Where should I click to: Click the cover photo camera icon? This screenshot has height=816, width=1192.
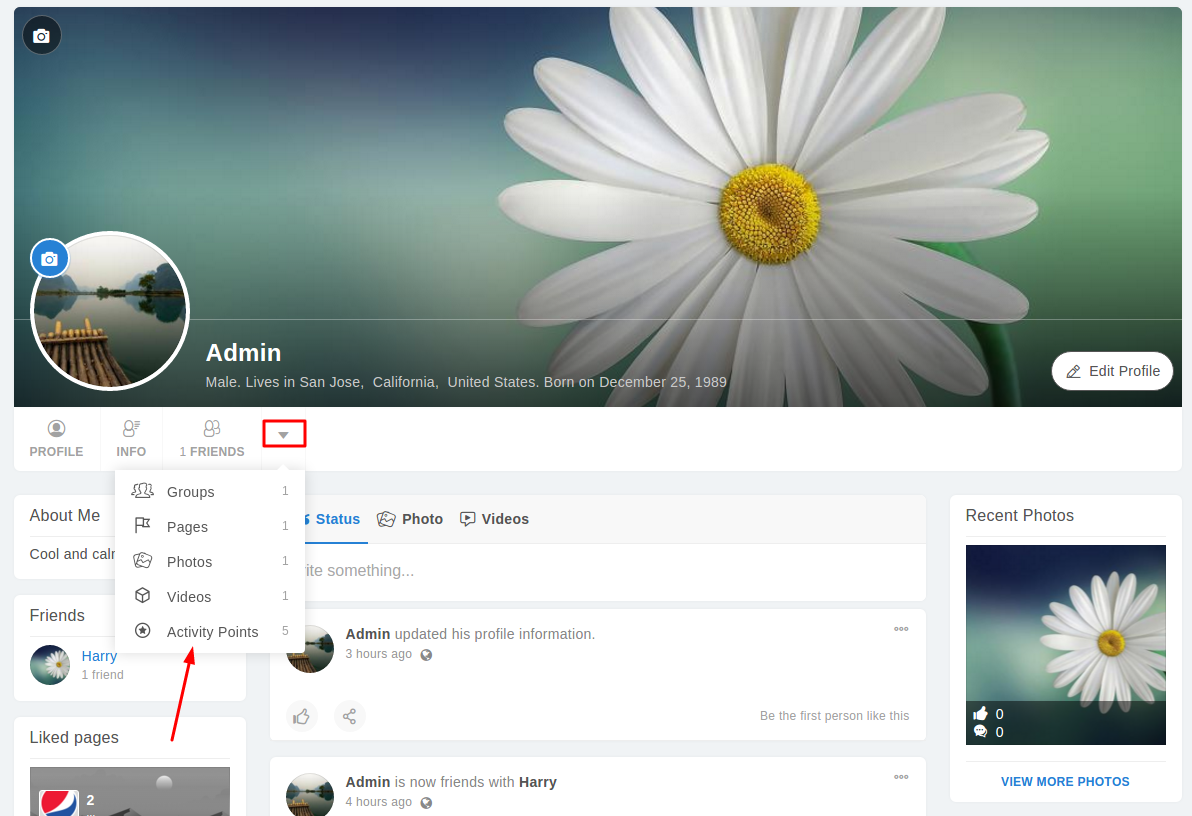click(x=41, y=36)
